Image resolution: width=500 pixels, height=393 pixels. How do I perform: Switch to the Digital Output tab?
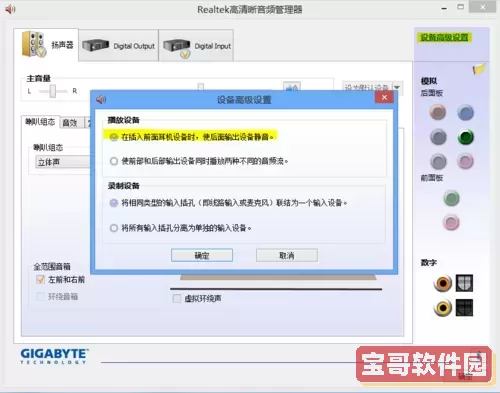[119, 46]
